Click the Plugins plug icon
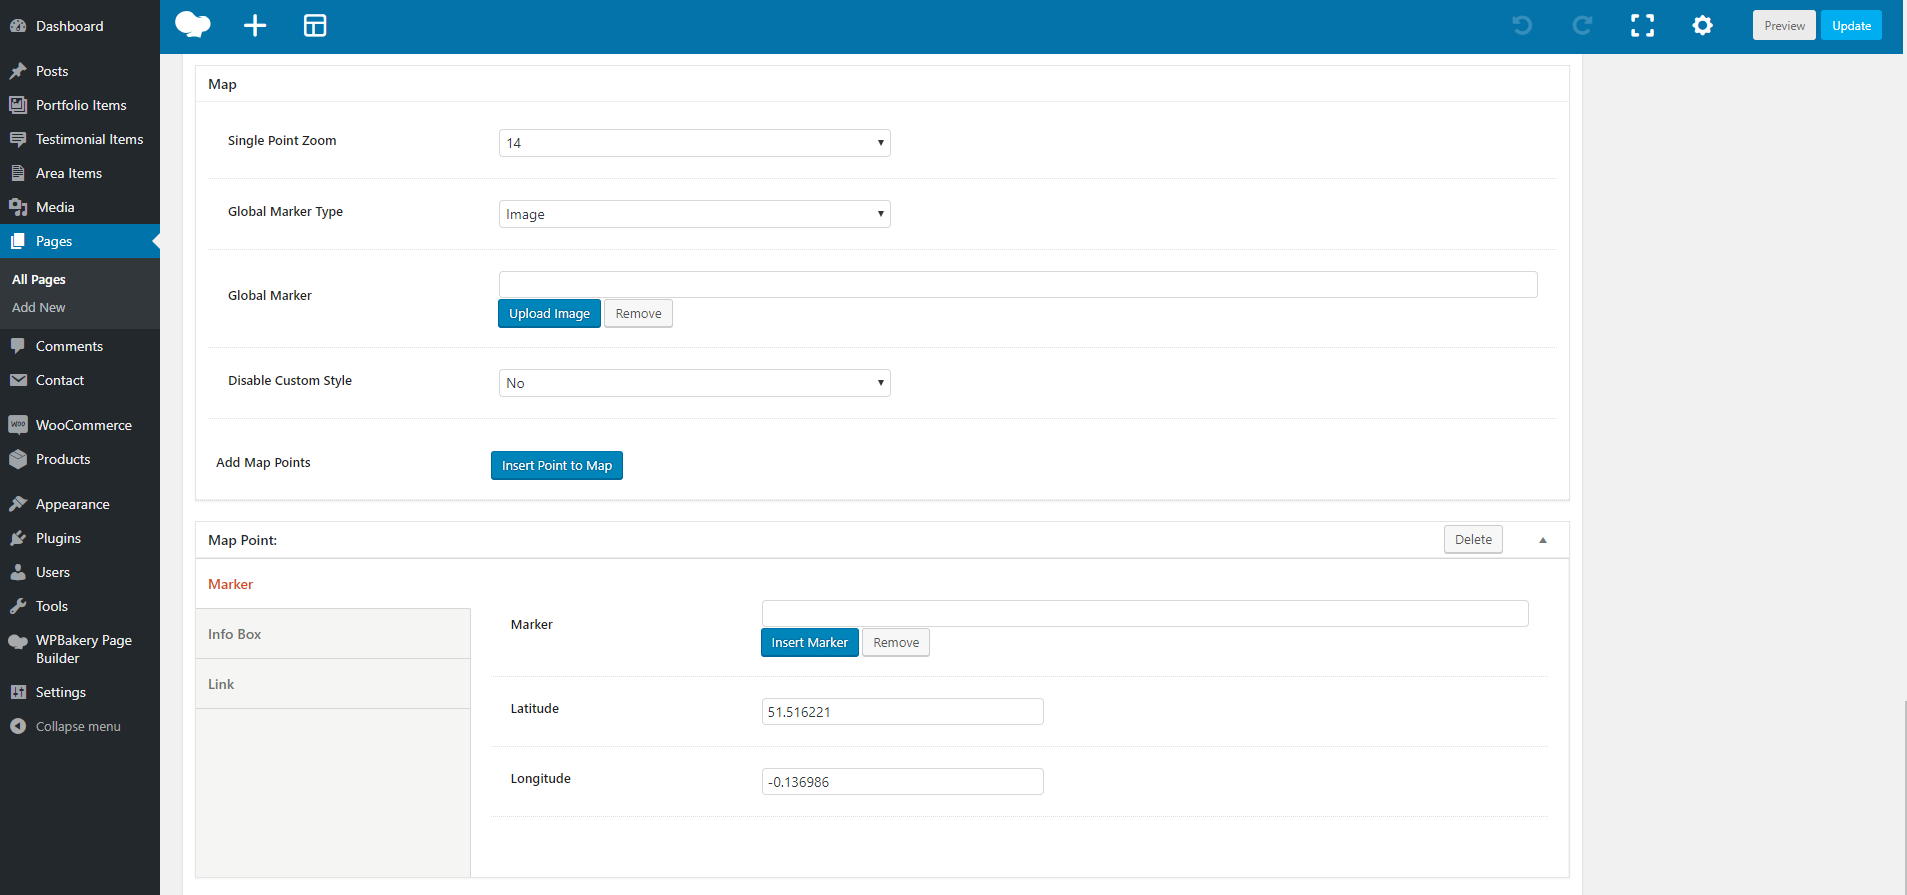The height and width of the screenshot is (895, 1907). click(18, 538)
